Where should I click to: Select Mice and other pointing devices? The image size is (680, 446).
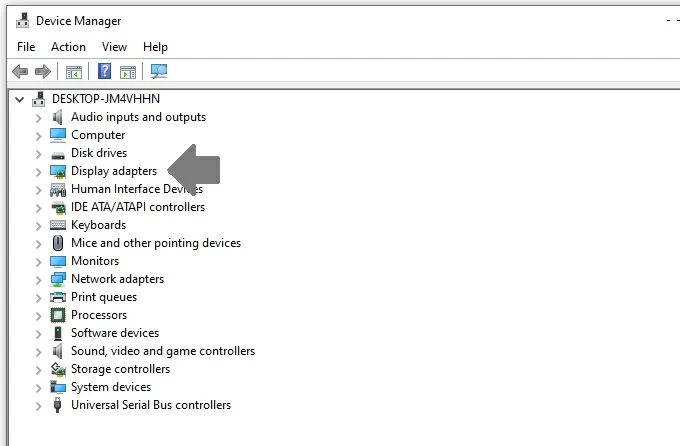(x=155, y=243)
